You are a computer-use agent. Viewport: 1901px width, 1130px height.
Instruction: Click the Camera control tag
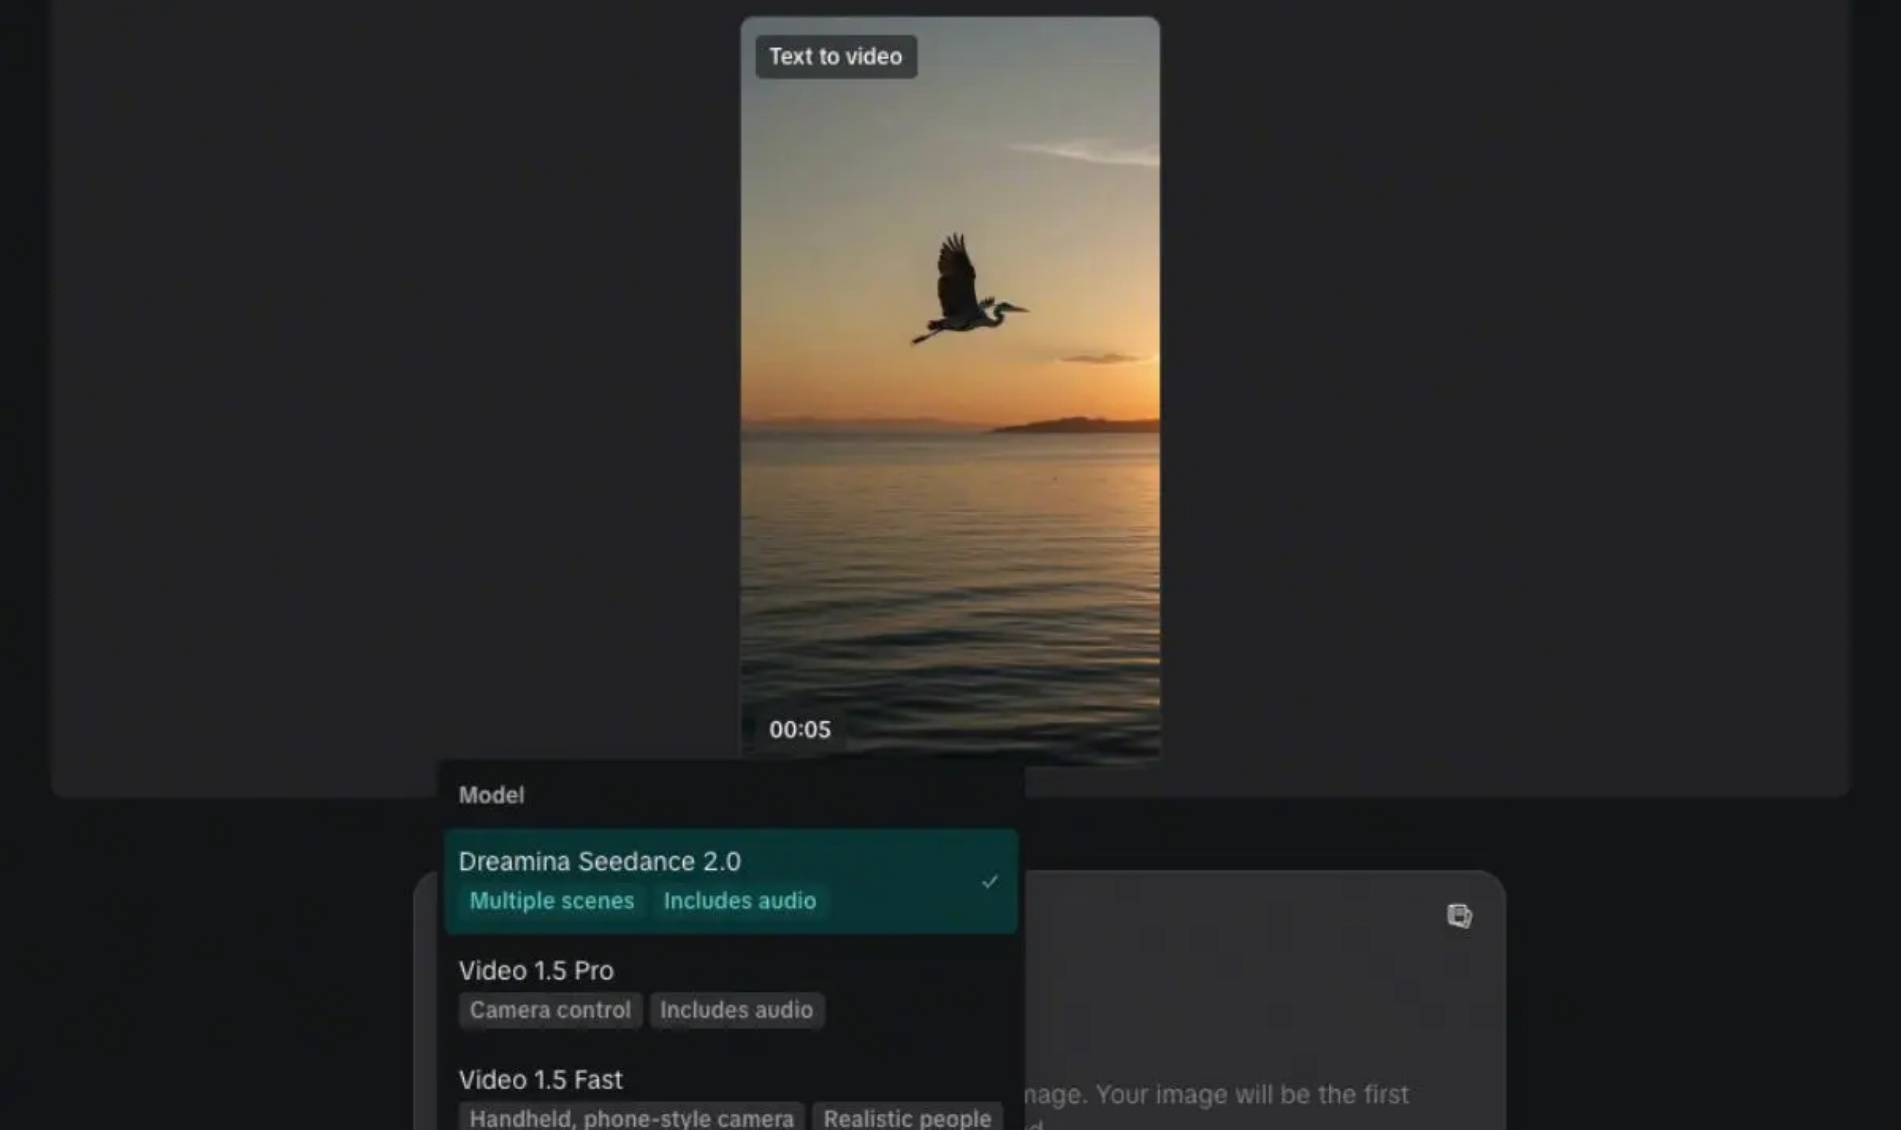pyautogui.click(x=550, y=1010)
